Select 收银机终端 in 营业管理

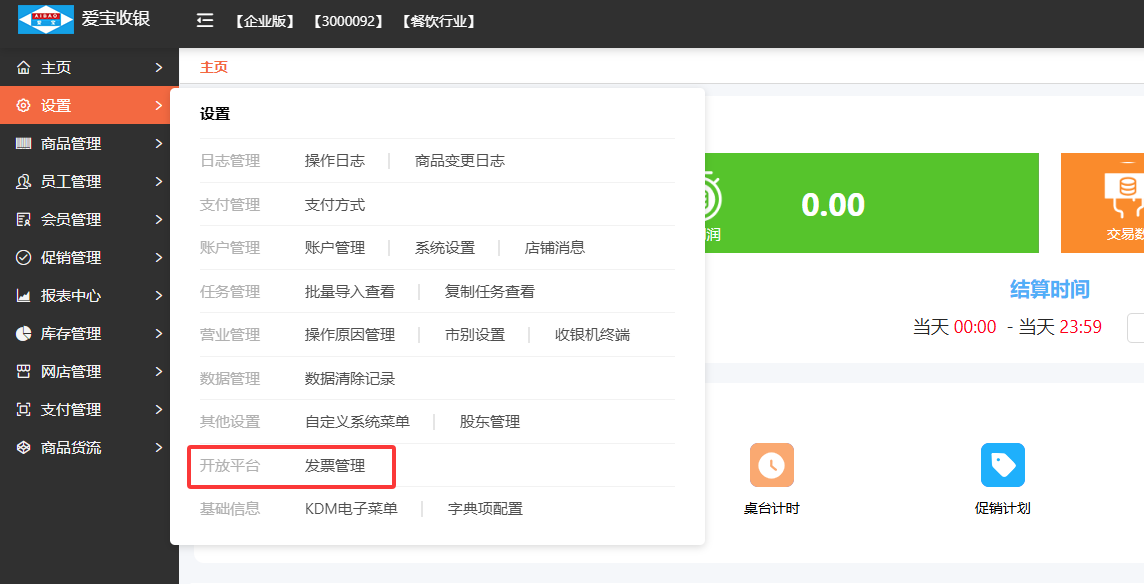tap(592, 335)
